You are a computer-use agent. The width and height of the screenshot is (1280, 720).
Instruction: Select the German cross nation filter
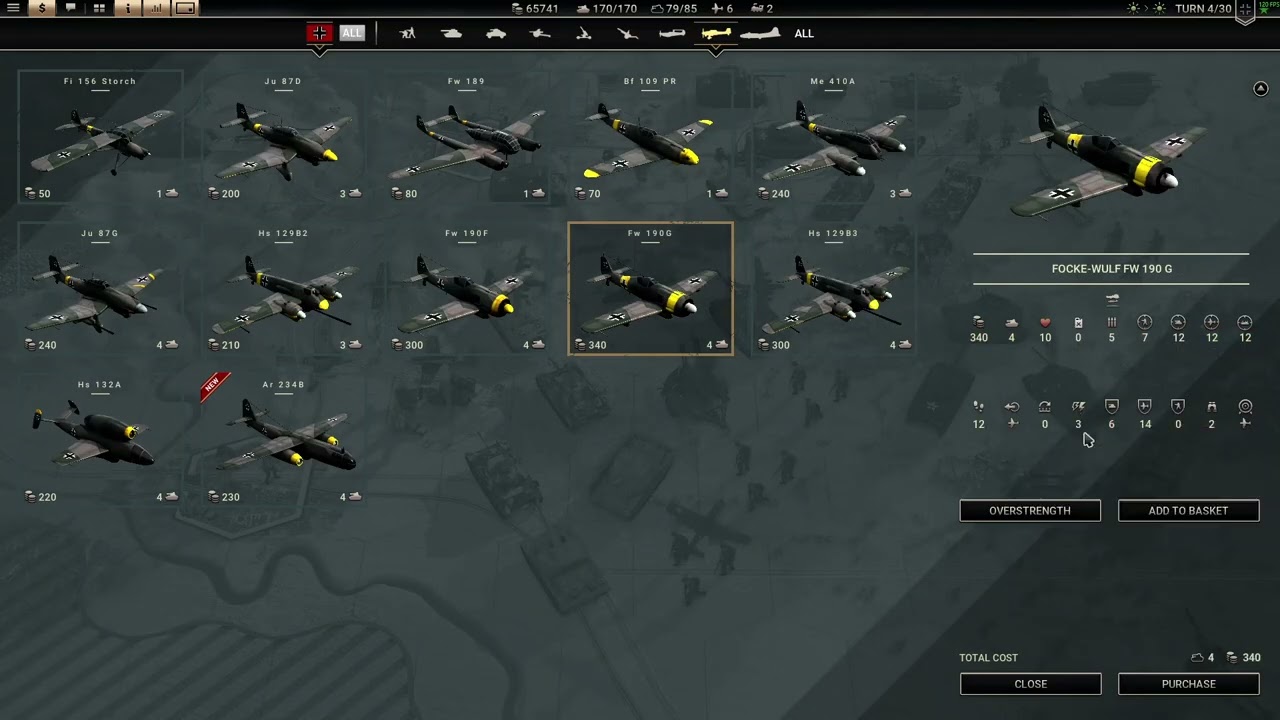click(319, 33)
